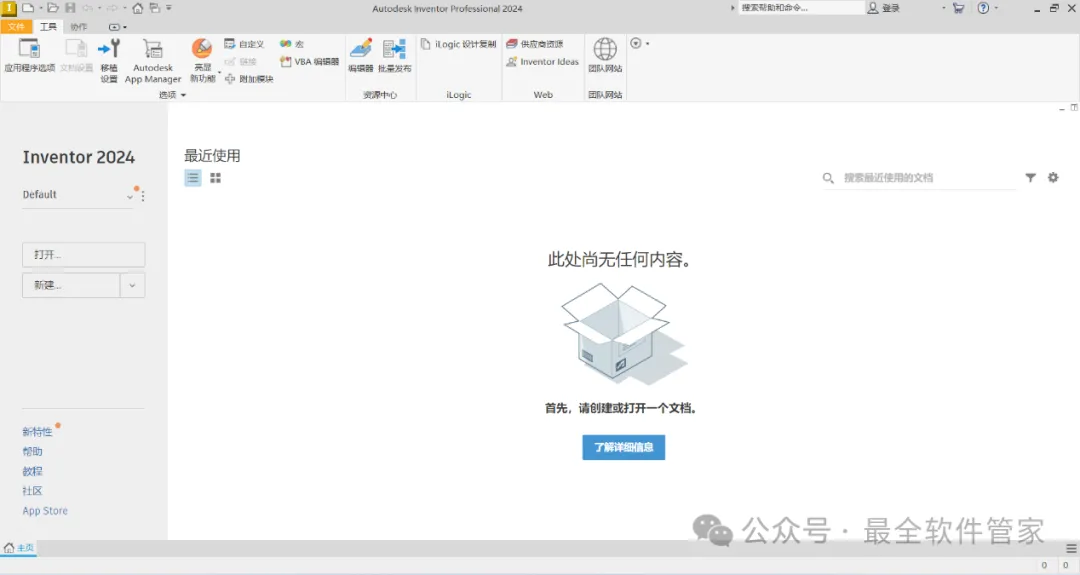Open the customize quick access toolbar dropdown
This screenshot has height=575, width=1080.
coord(169,8)
